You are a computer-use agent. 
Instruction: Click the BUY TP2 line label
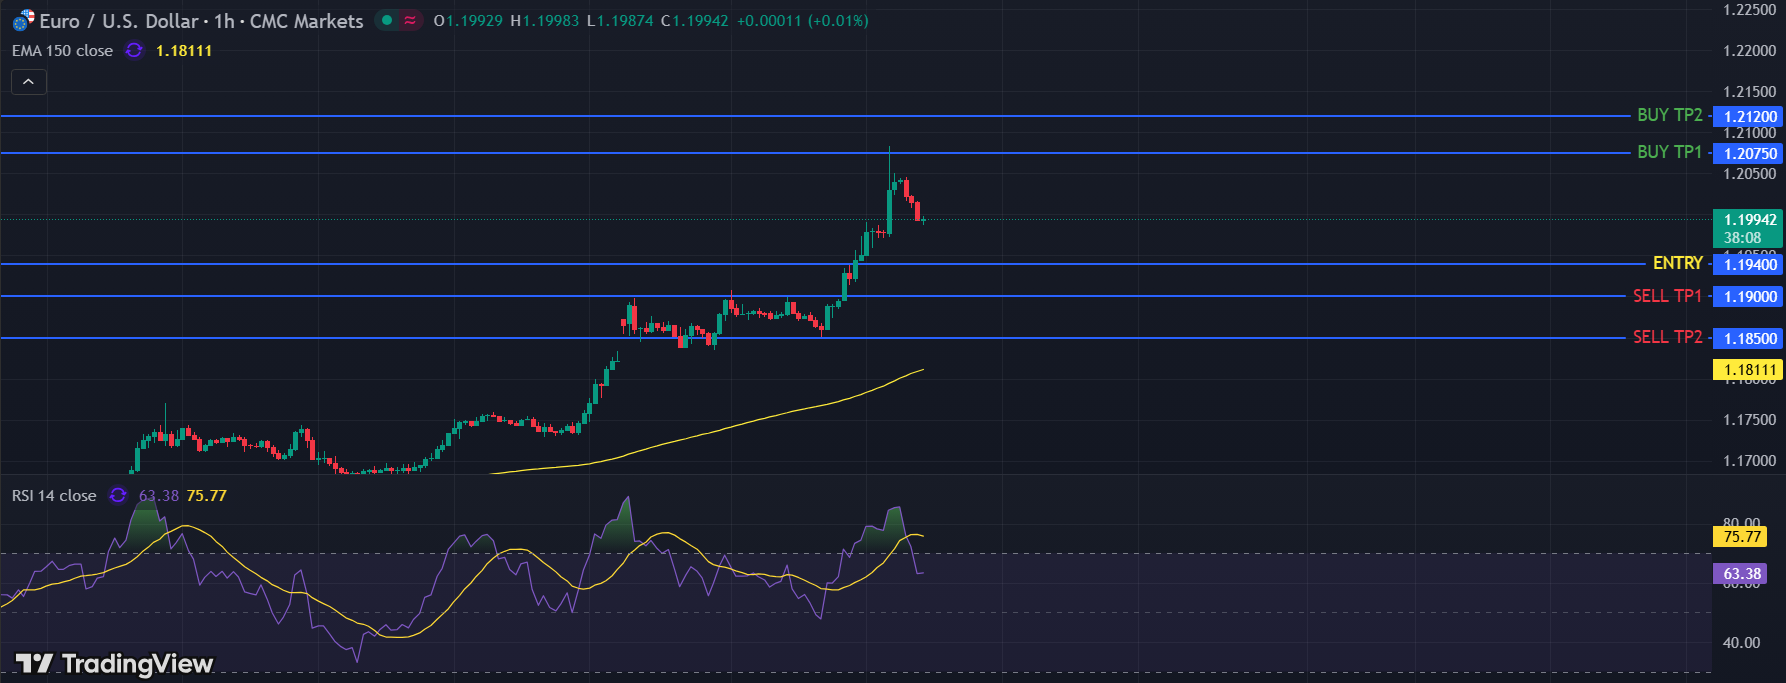(x=1669, y=115)
